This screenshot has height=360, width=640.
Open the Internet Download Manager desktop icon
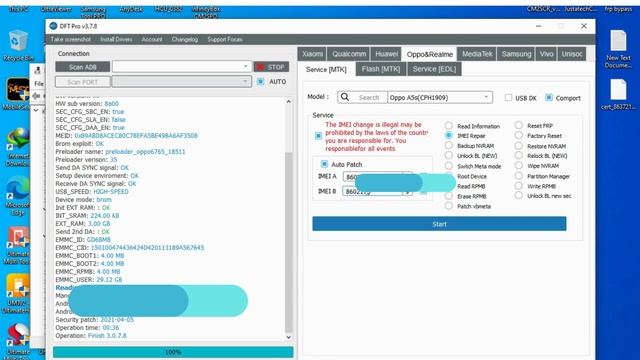click(x=18, y=147)
